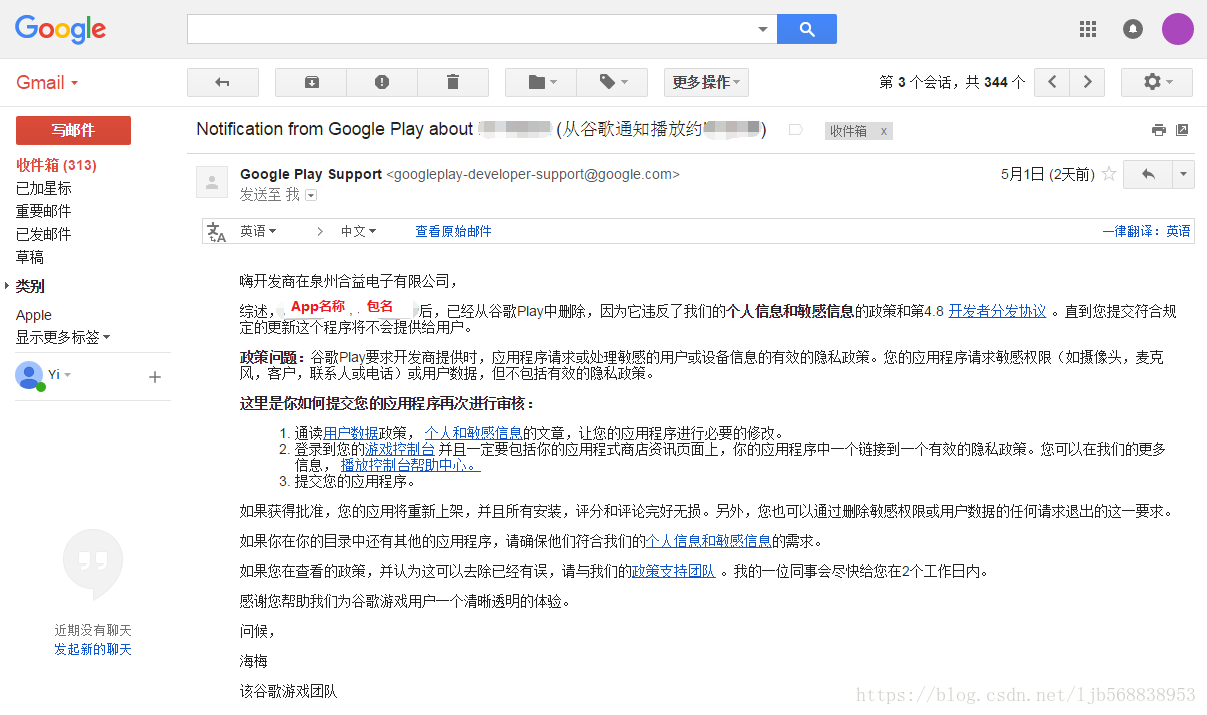Click 发起新的聊天 link
The width and height of the screenshot is (1207, 715).
[x=93, y=650]
